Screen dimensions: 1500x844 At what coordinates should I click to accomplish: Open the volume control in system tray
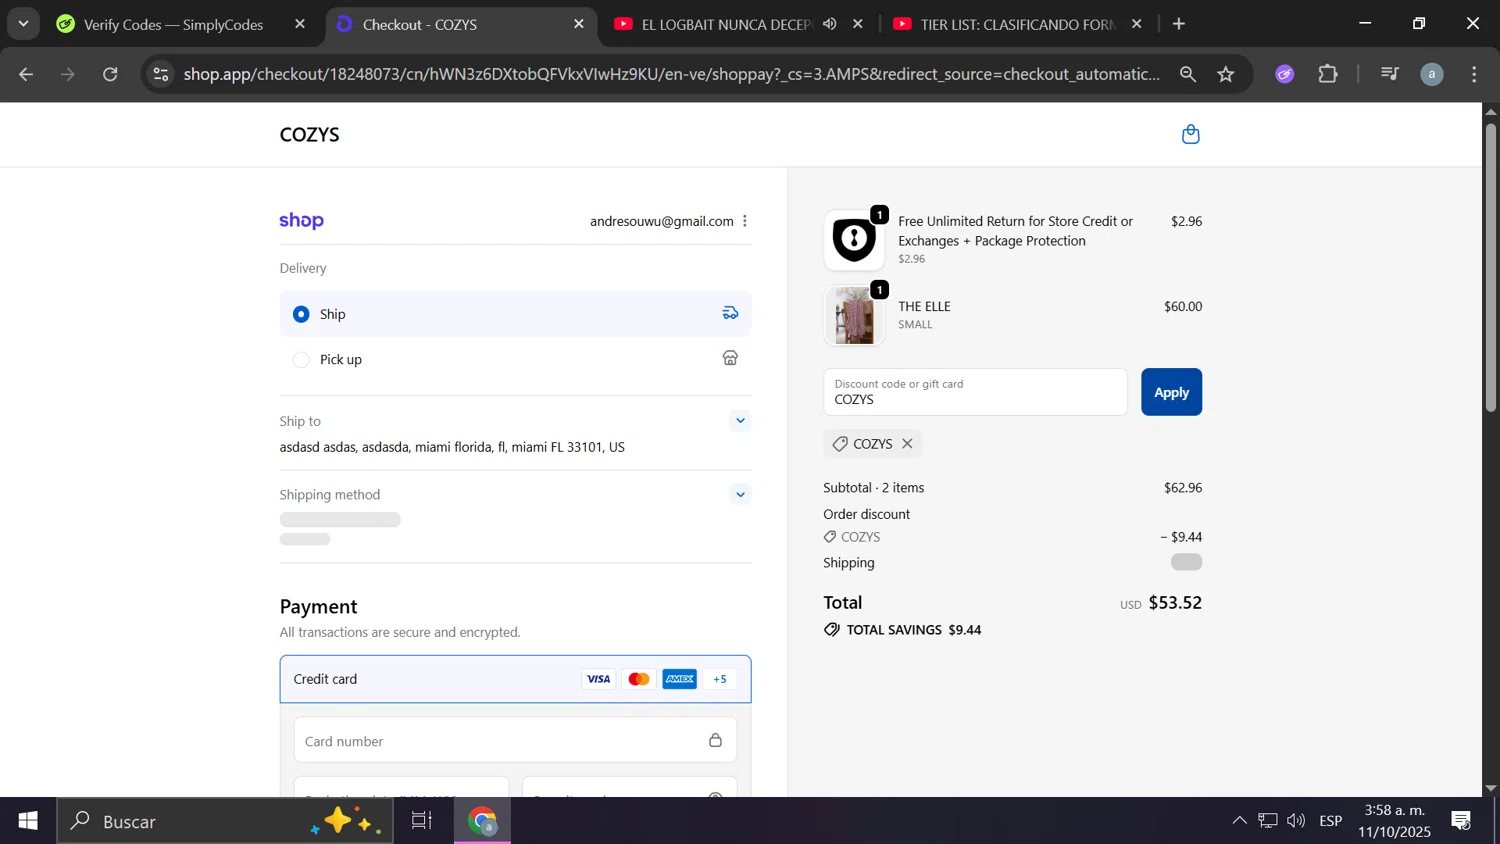[1296, 821]
